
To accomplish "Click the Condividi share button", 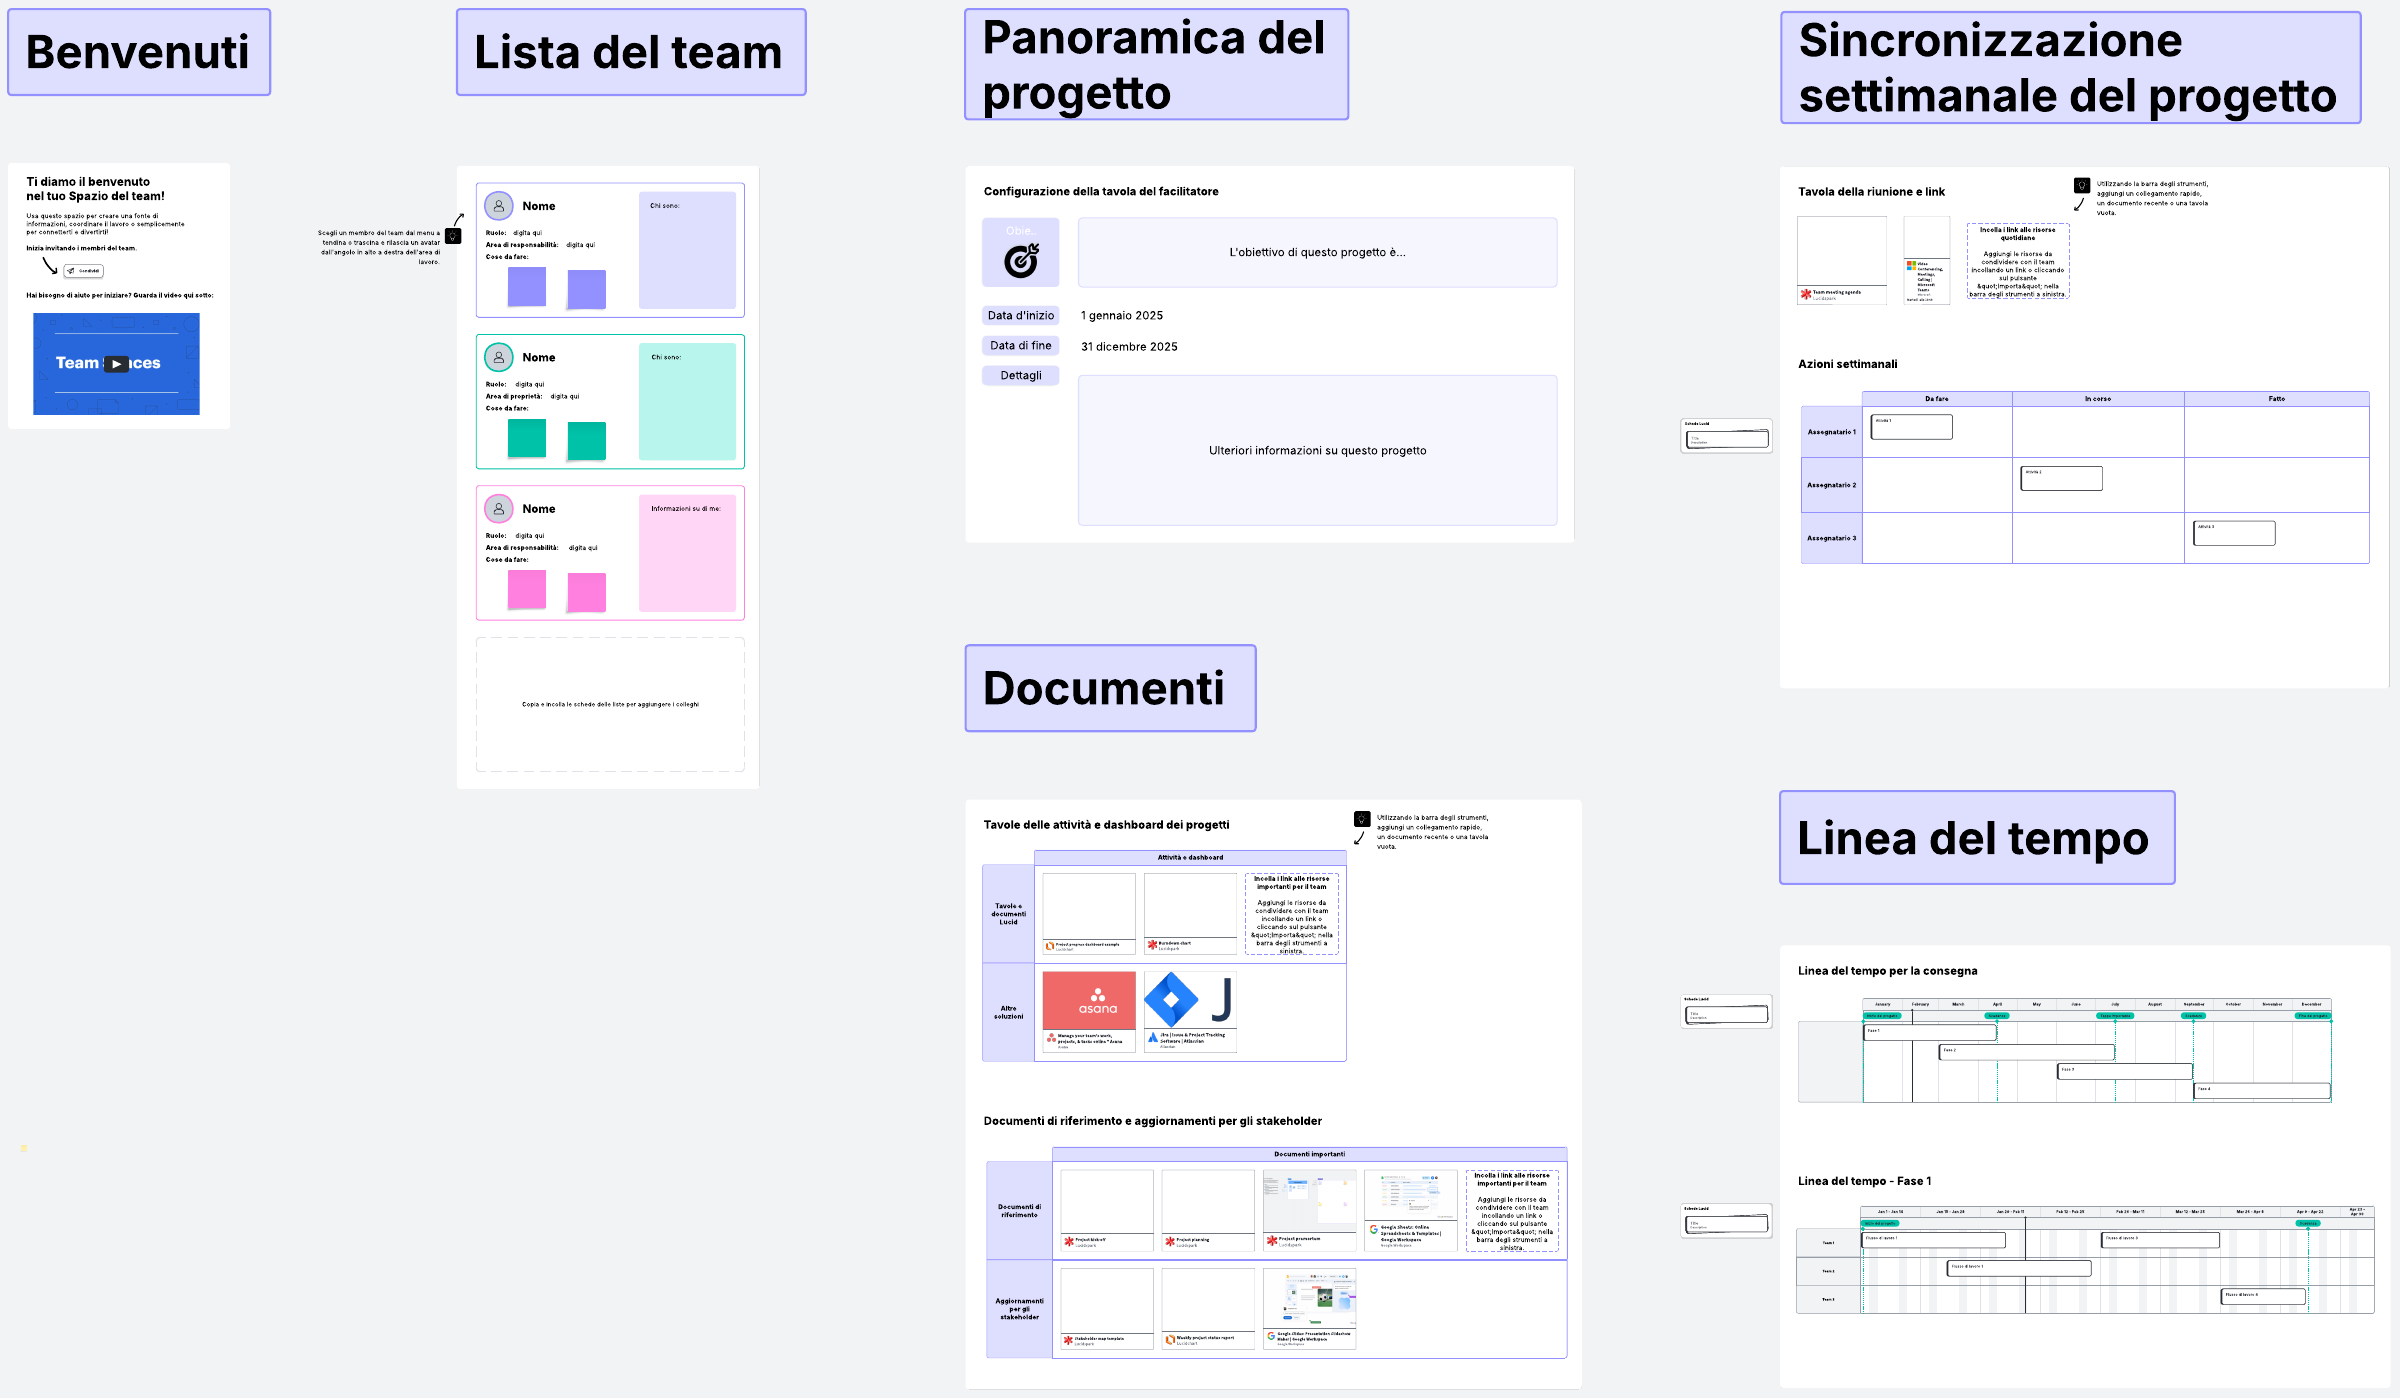I will pos(84,271).
